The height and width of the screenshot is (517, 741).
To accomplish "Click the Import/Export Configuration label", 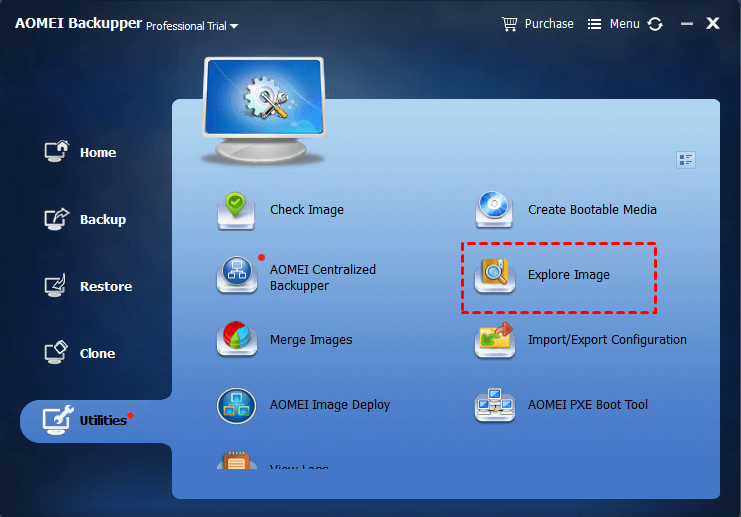I will (607, 340).
